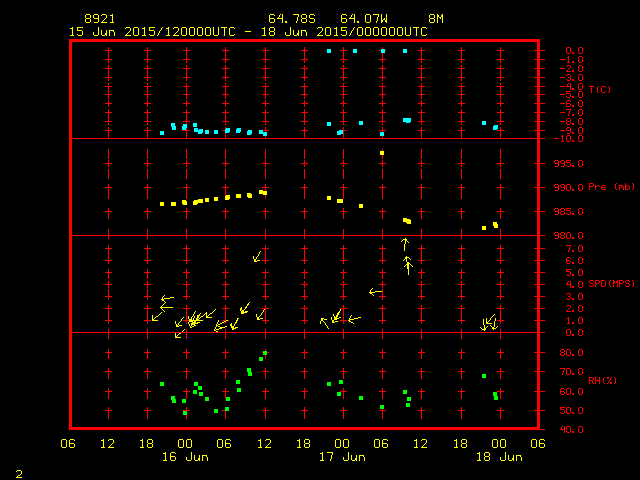Click the number 2 in bottom-left corner
The height and width of the screenshot is (480, 640).
coord(18,472)
